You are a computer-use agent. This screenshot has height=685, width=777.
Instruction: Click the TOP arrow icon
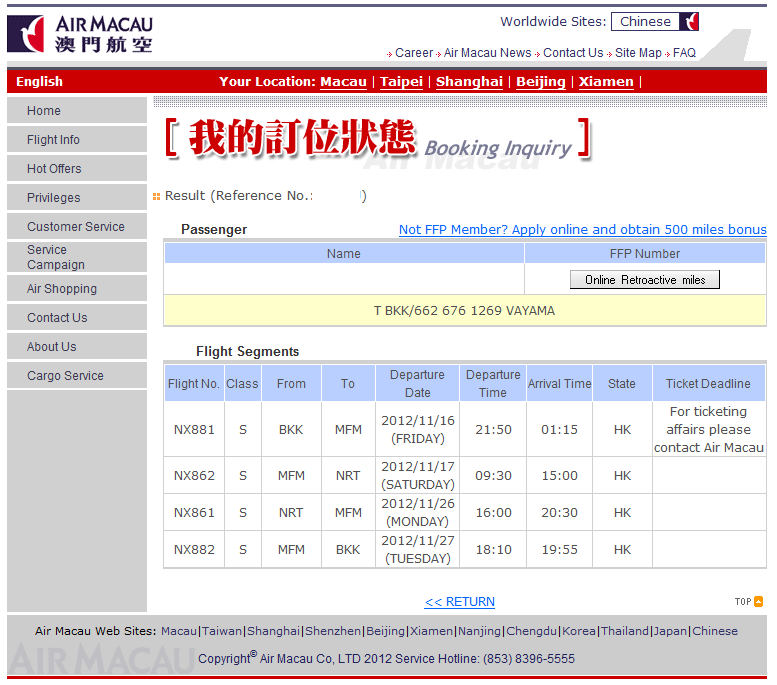point(758,601)
